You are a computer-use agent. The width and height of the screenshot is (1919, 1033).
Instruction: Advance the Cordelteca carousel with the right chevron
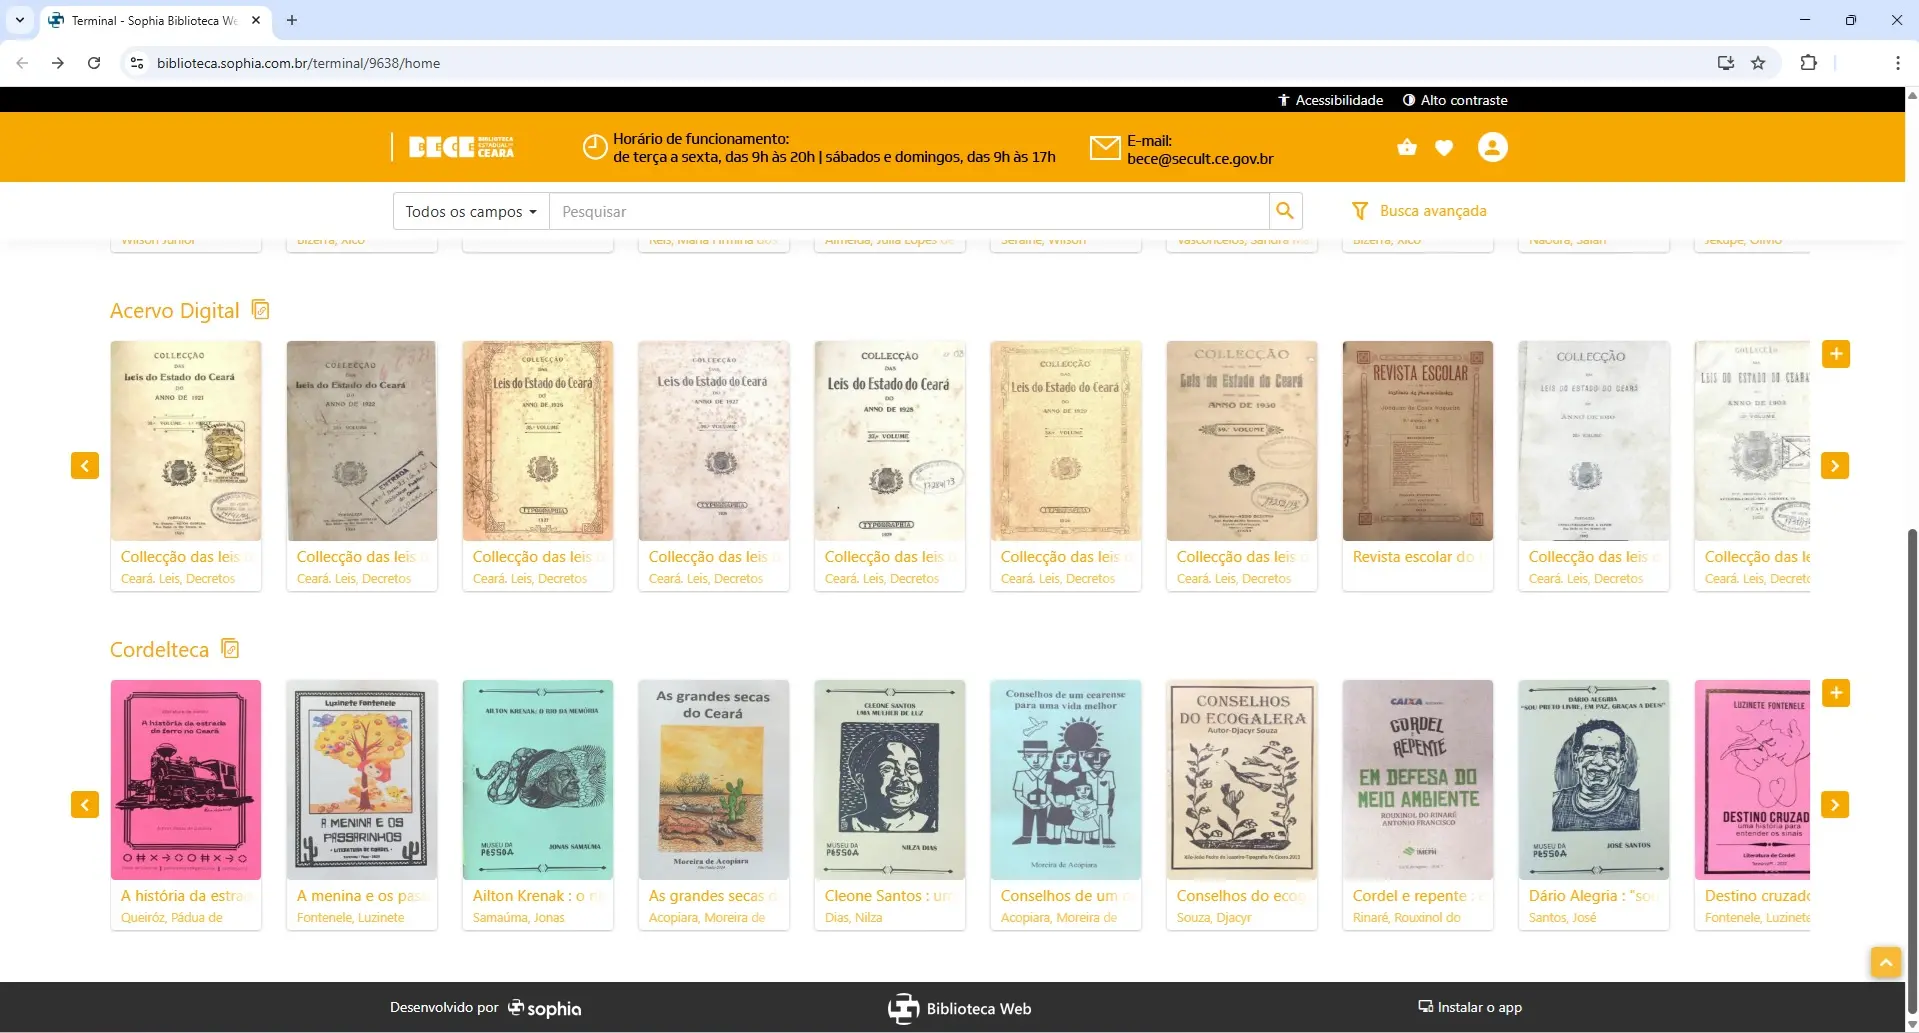[x=1836, y=803]
